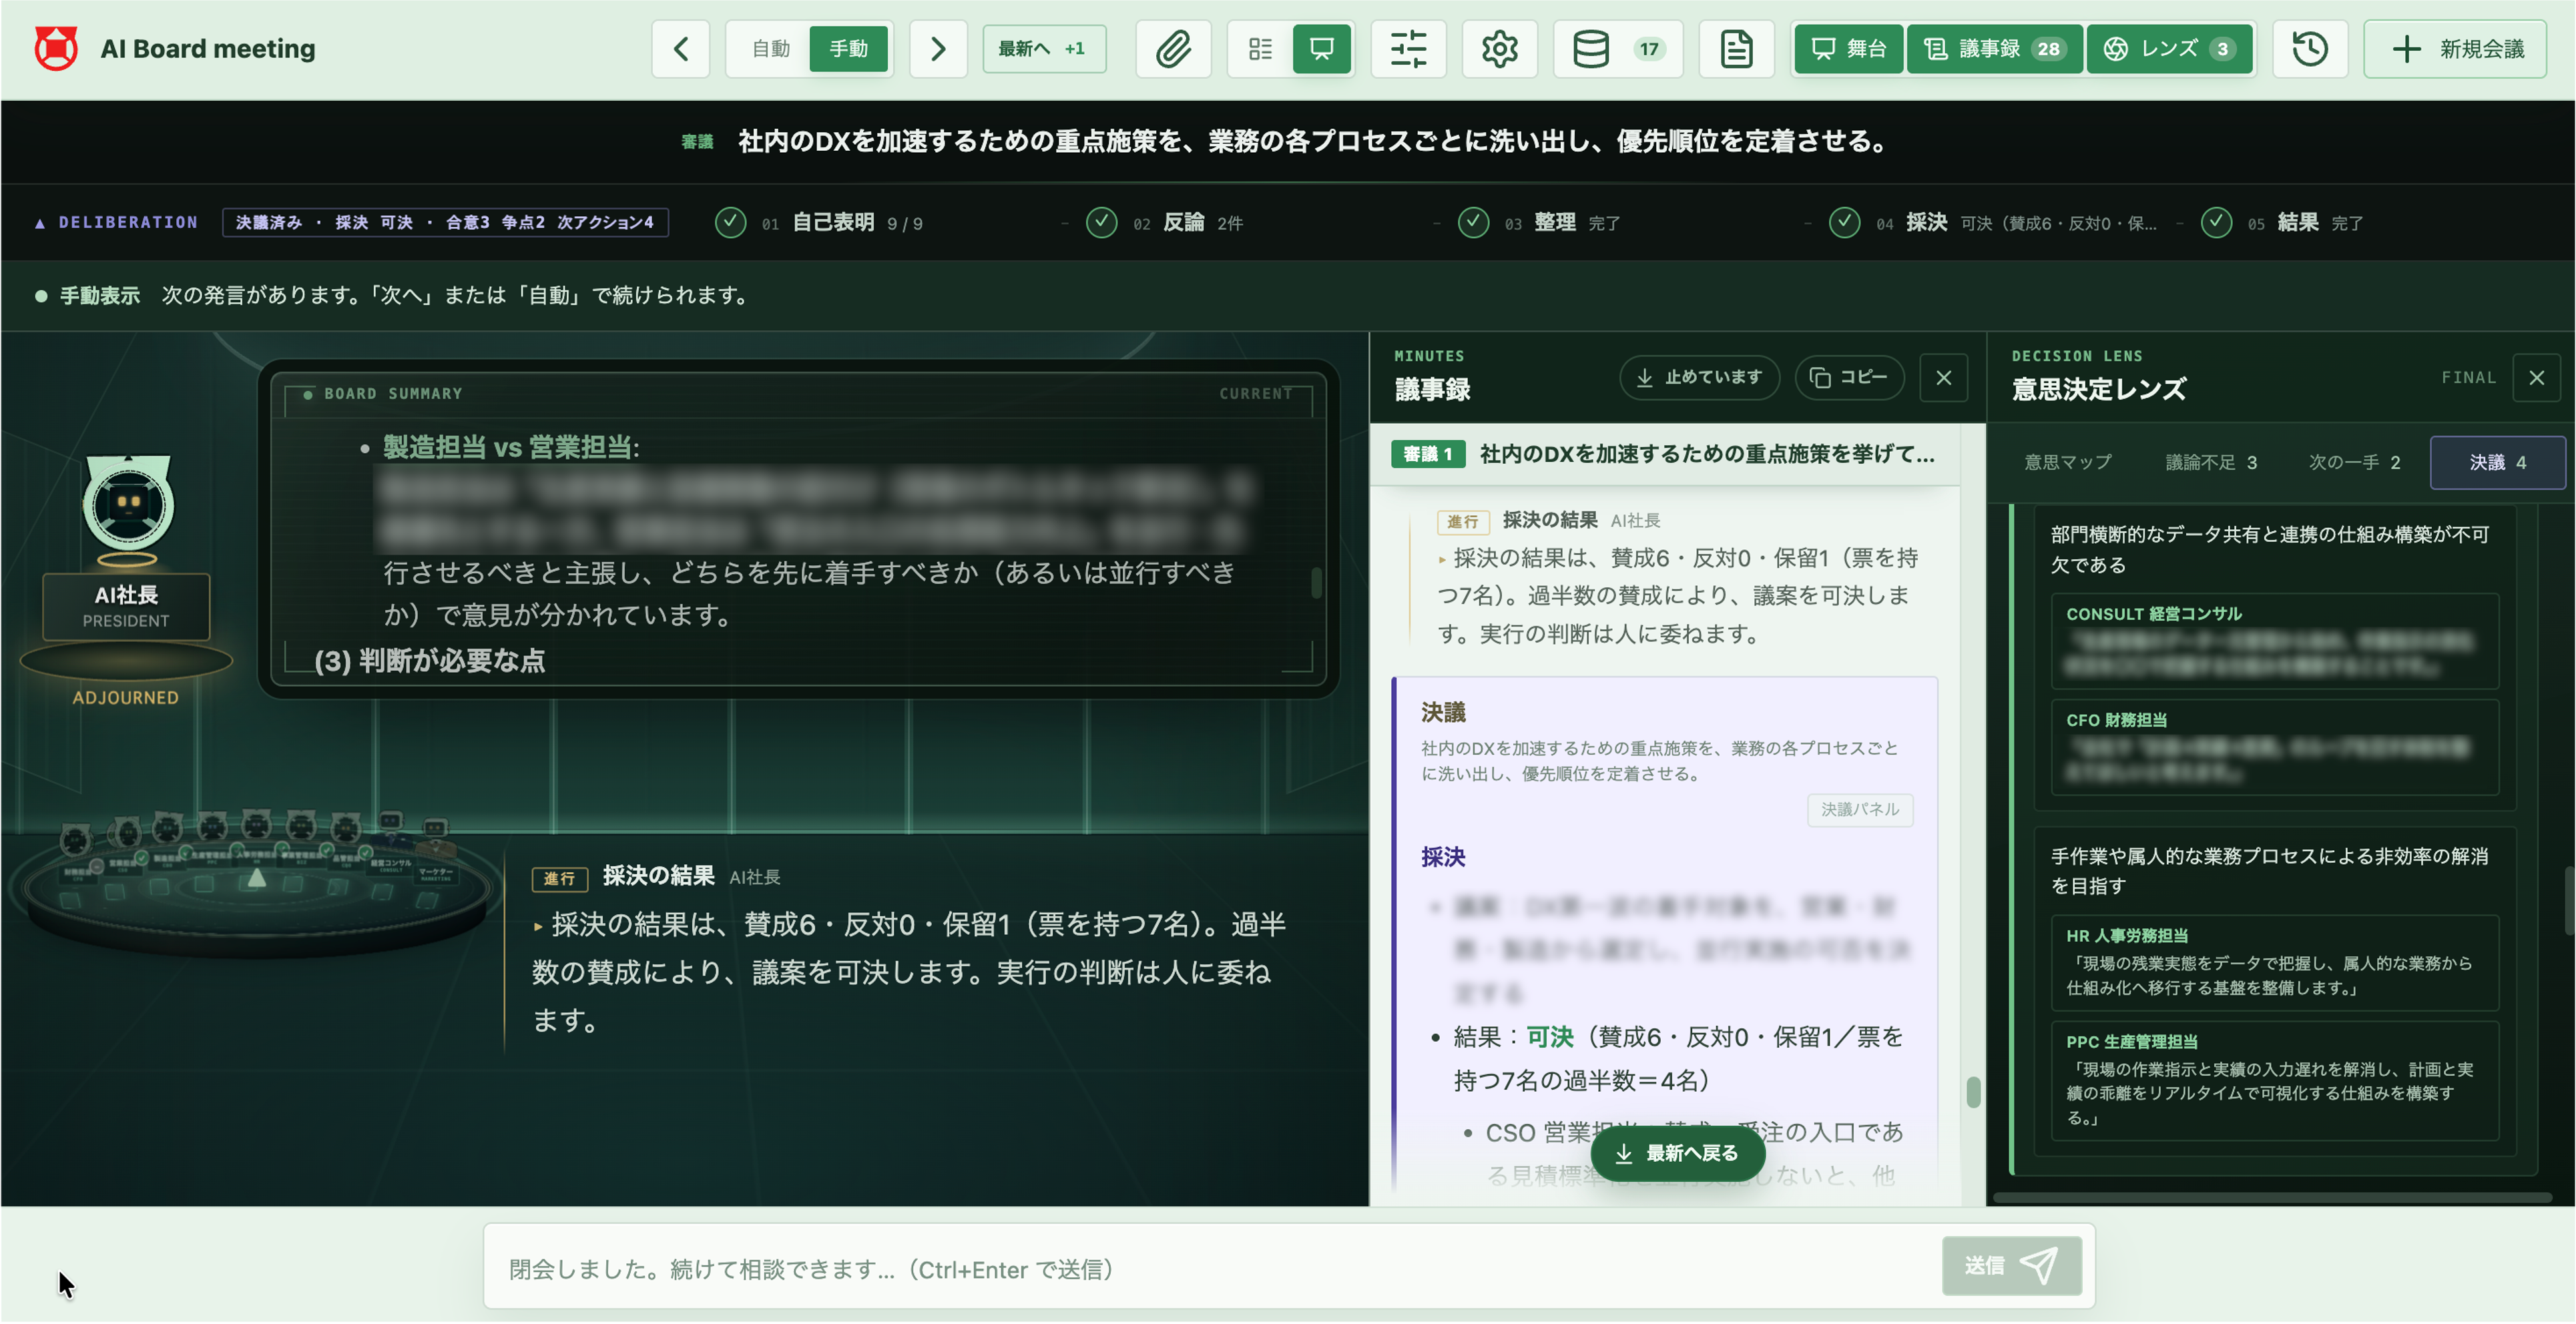Open the database icon with 17 badge
The width and height of the screenshot is (2576, 1324).
[1617, 48]
